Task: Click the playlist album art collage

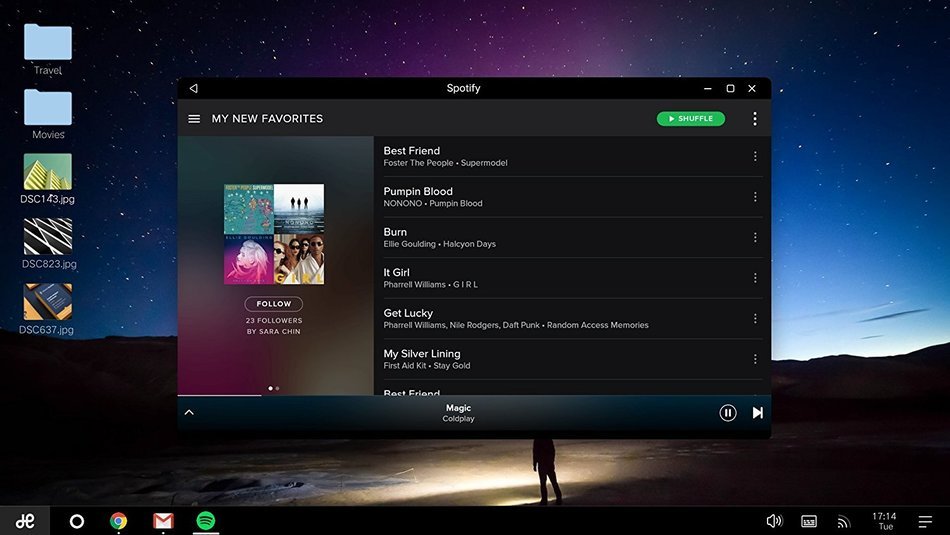Action: (x=274, y=234)
